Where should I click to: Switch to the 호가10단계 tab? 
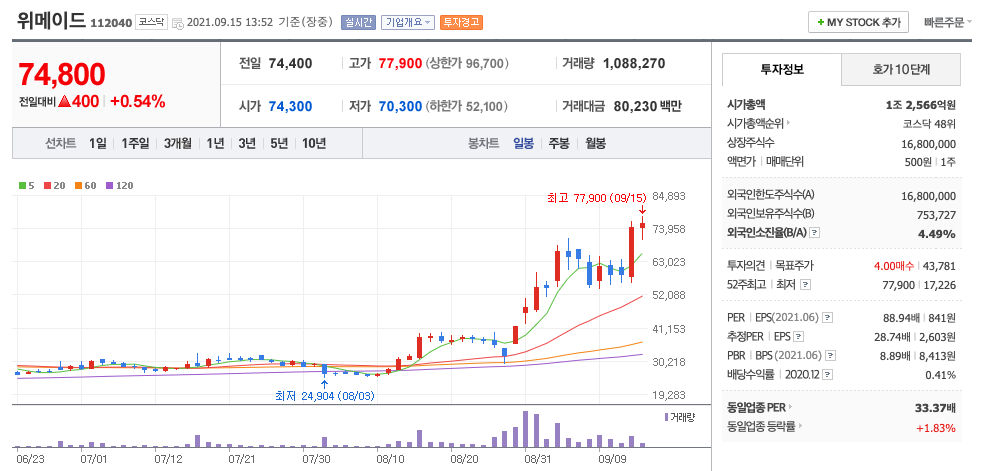(x=901, y=70)
